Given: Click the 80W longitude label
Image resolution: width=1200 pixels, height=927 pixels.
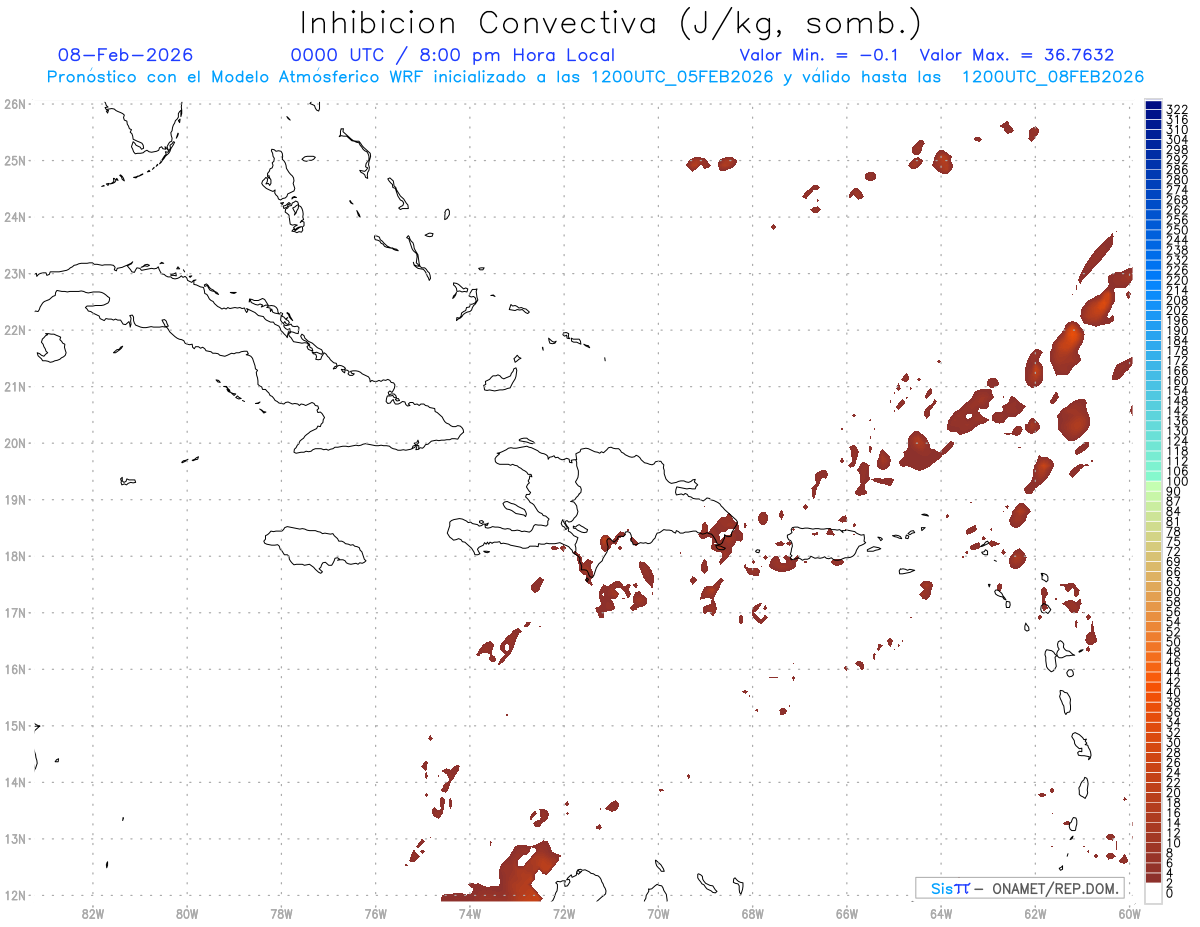Looking at the screenshot, I should 187,913.
